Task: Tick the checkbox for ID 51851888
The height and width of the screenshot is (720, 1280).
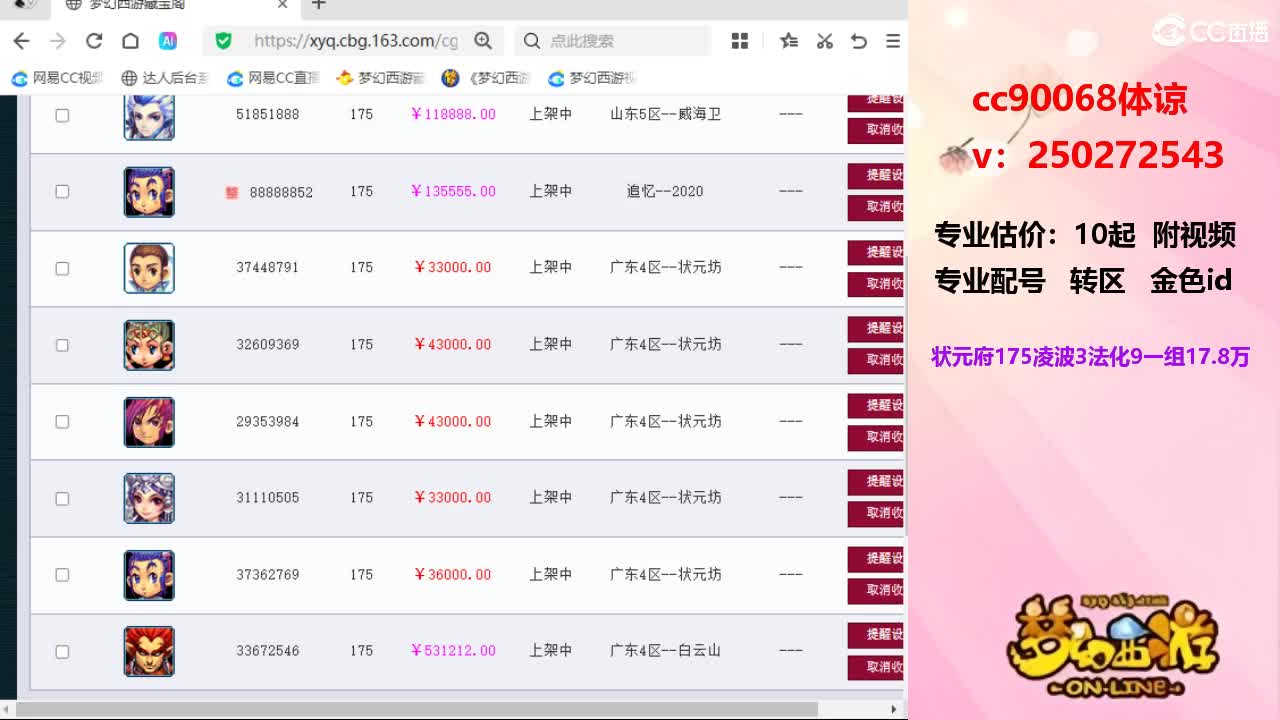Action: pyautogui.click(x=62, y=115)
